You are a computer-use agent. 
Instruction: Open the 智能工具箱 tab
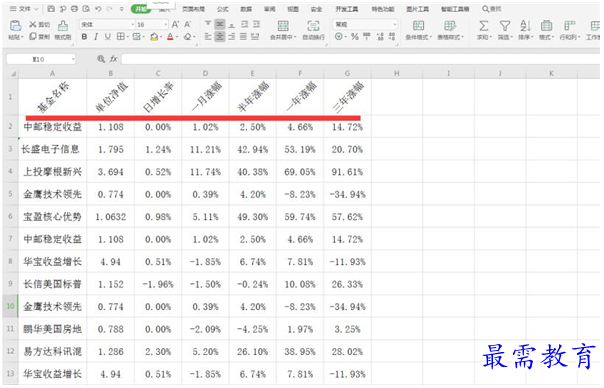pos(455,8)
